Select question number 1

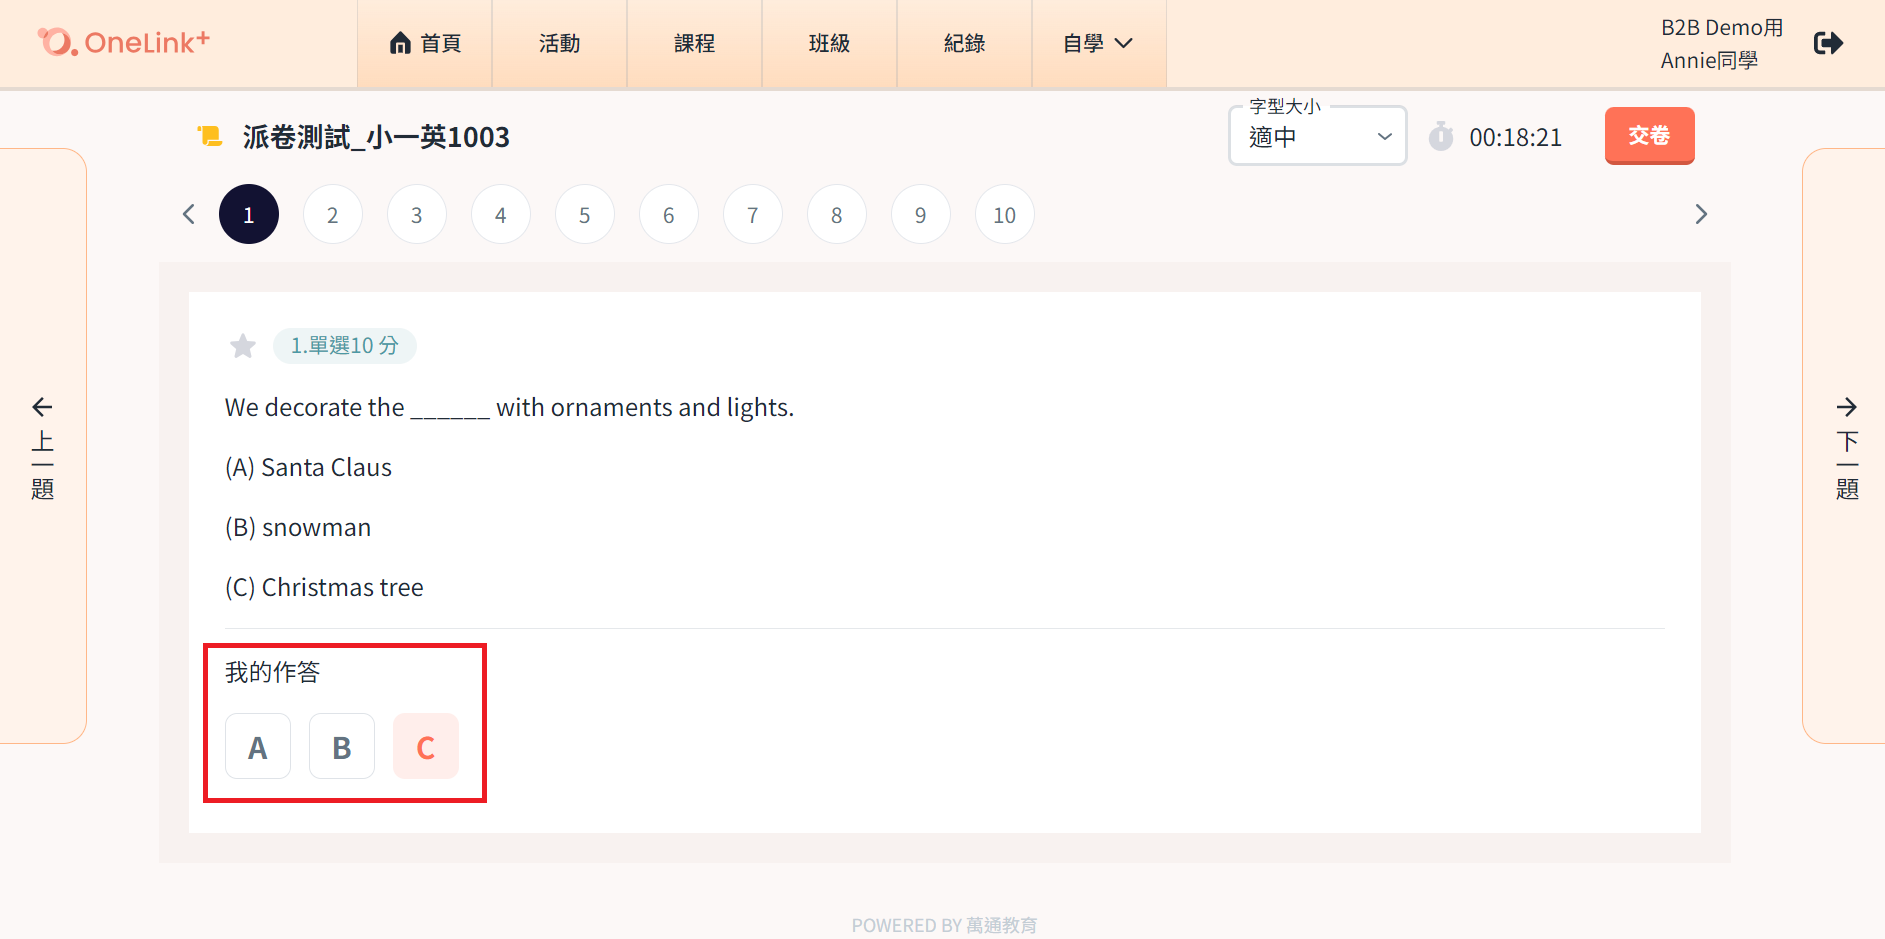tap(249, 214)
